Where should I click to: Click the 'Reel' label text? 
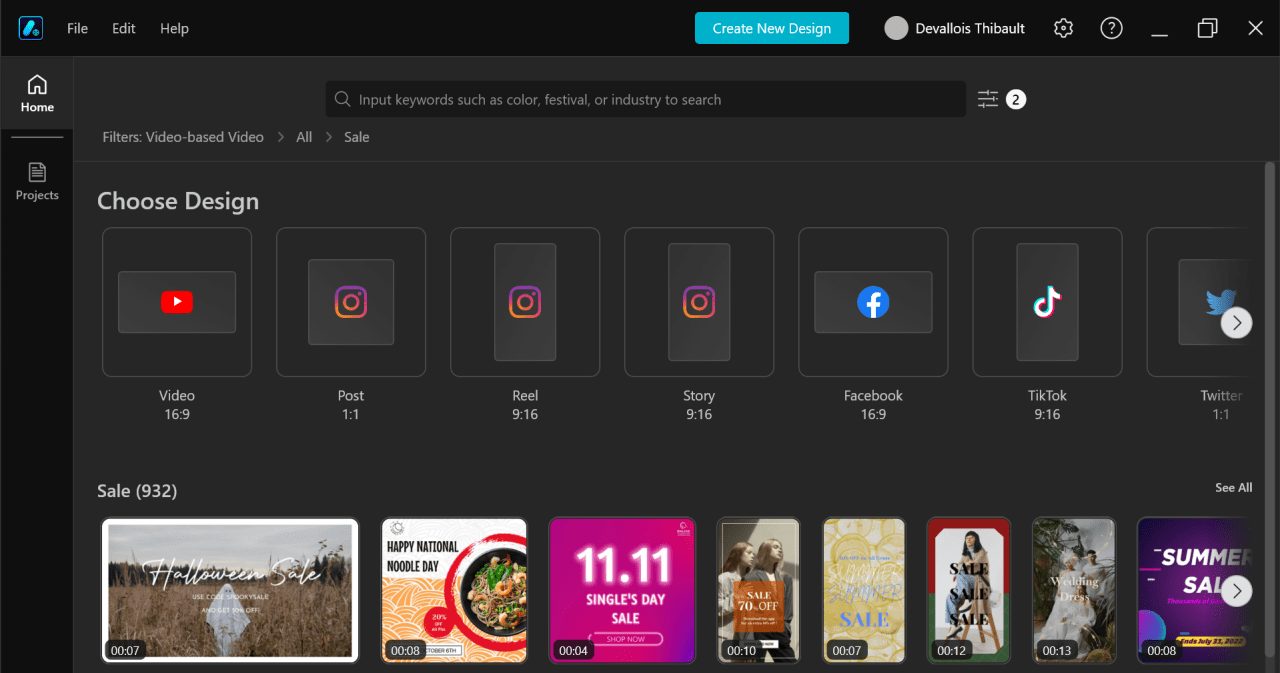pyautogui.click(x=525, y=395)
